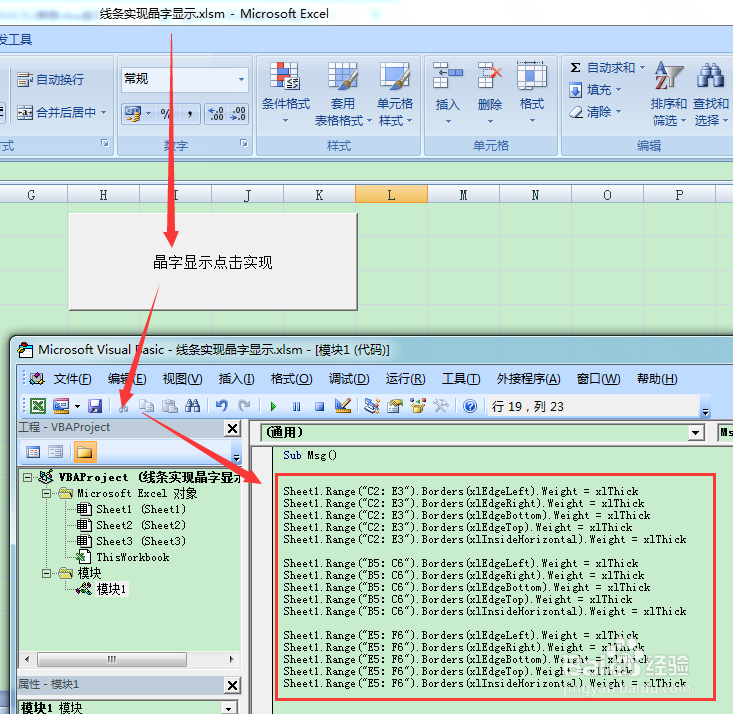Click Conditional Formatting icon in Excel ribbon
The width and height of the screenshot is (733, 714).
click(x=285, y=76)
